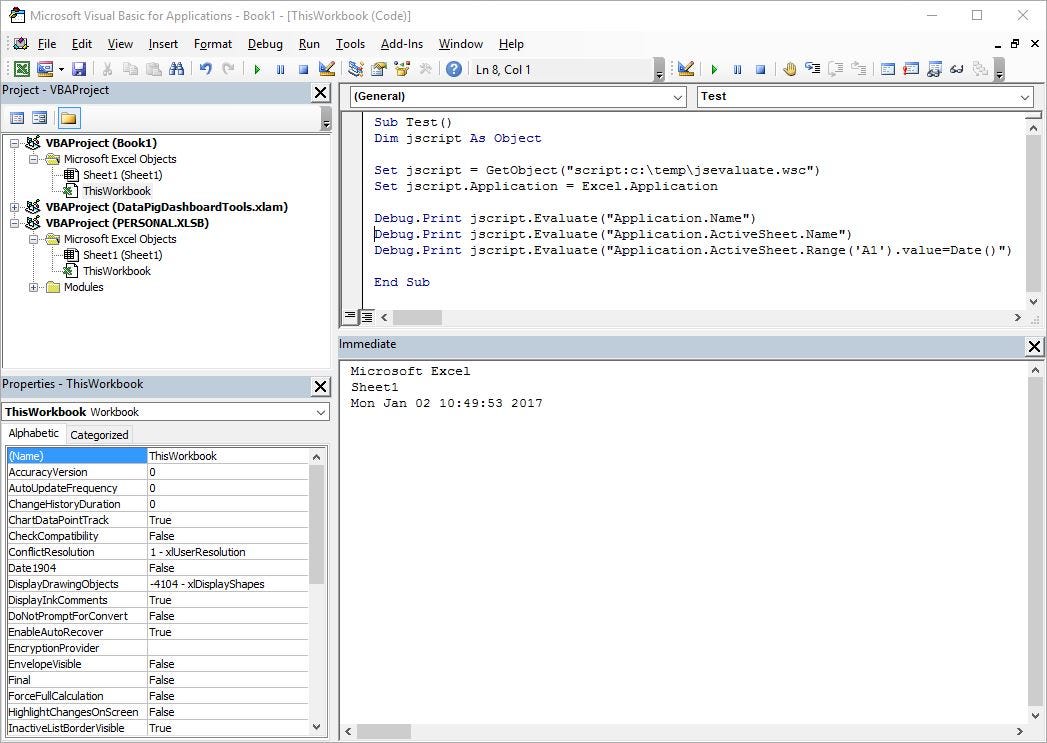Open the Project Explorer icon
Viewport: 1047px width, 743px height.
(x=355, y=68)
